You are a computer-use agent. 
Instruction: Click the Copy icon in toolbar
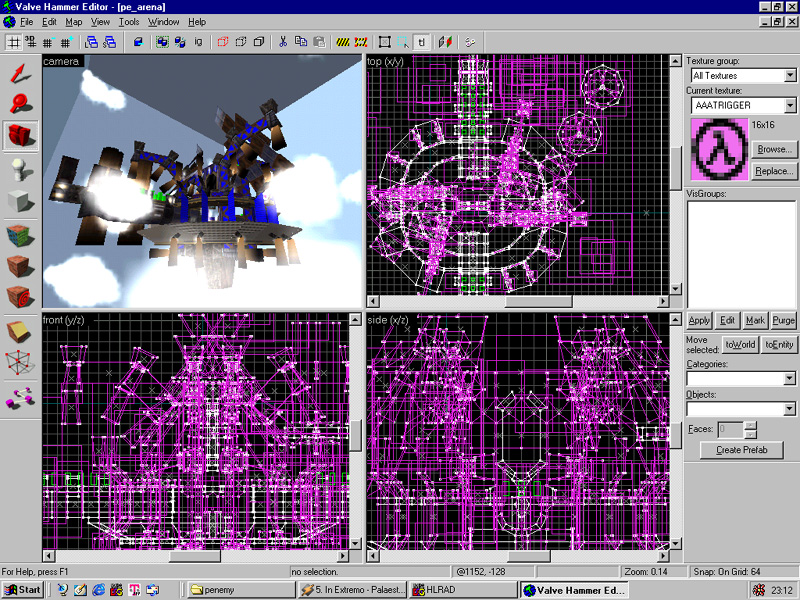click(301, 42)
